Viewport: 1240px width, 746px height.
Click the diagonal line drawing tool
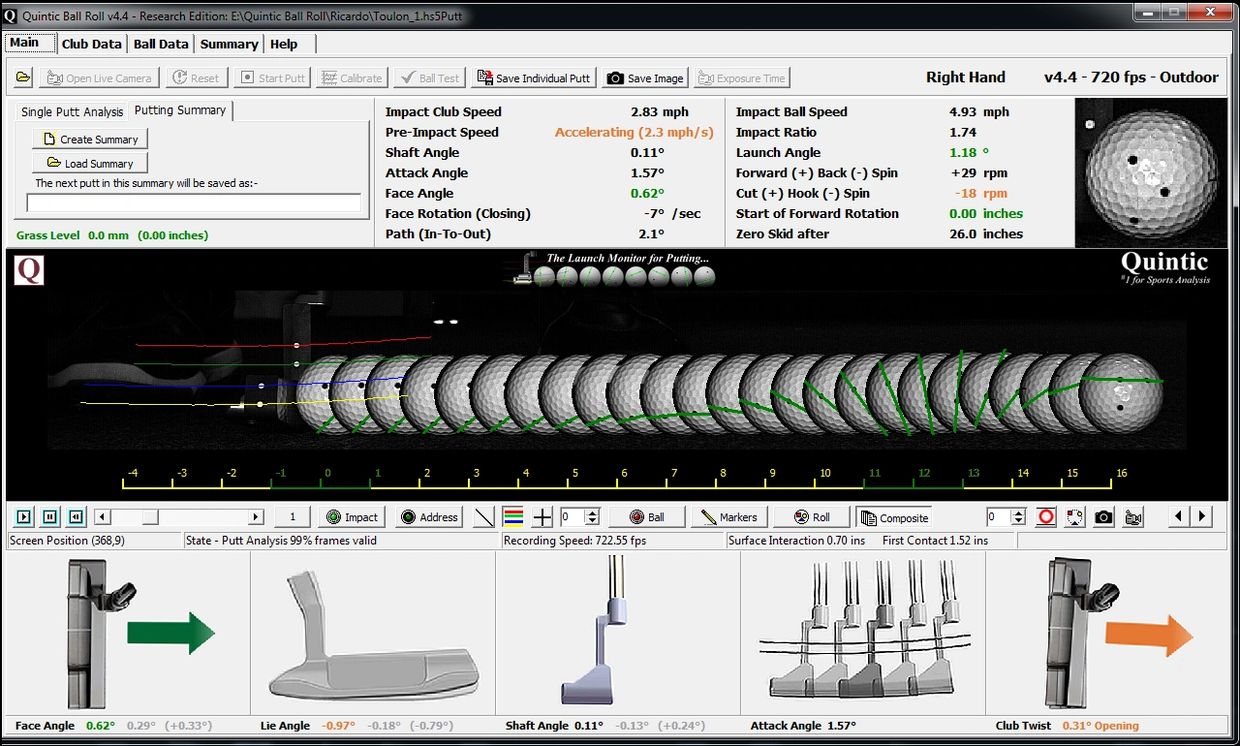[x=484, y=517]
